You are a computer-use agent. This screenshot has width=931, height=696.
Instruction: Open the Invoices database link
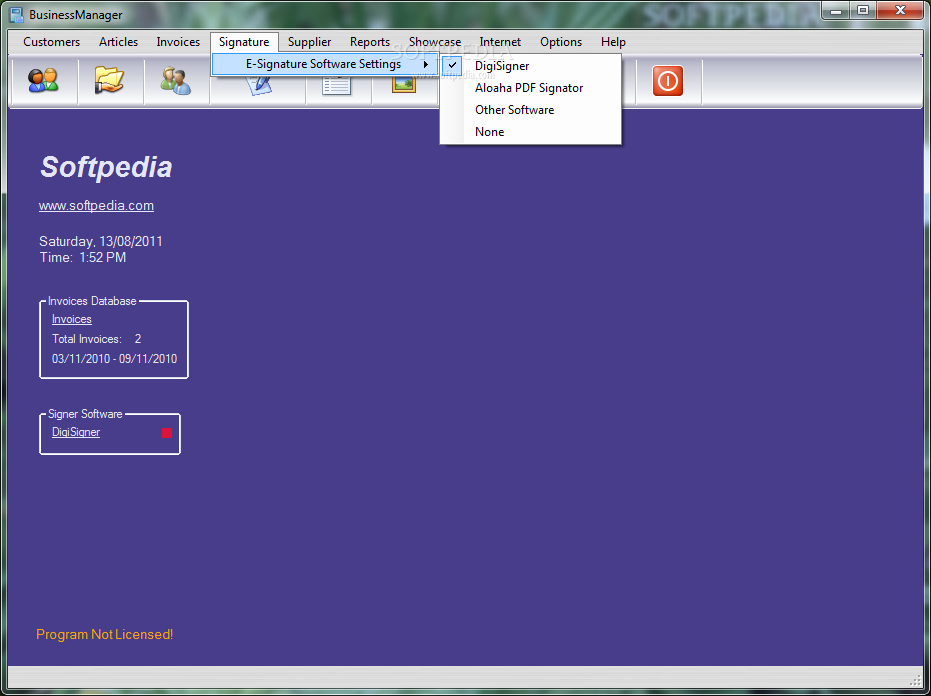(x=72, y=319)
